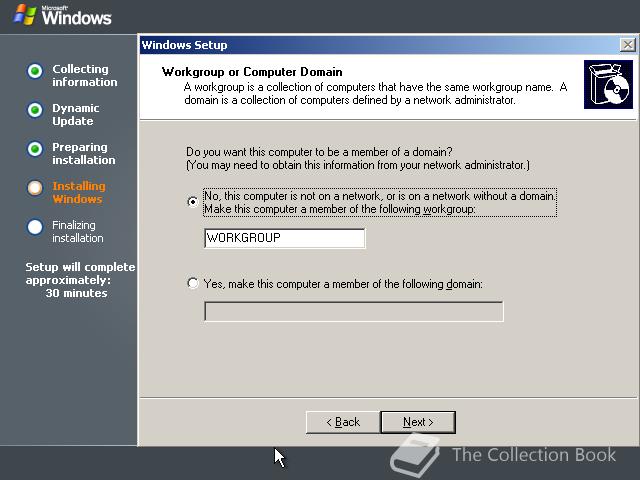This screenshot has height=480, width=640.
Task: Go back with the Back button
Action: point(343,422)
